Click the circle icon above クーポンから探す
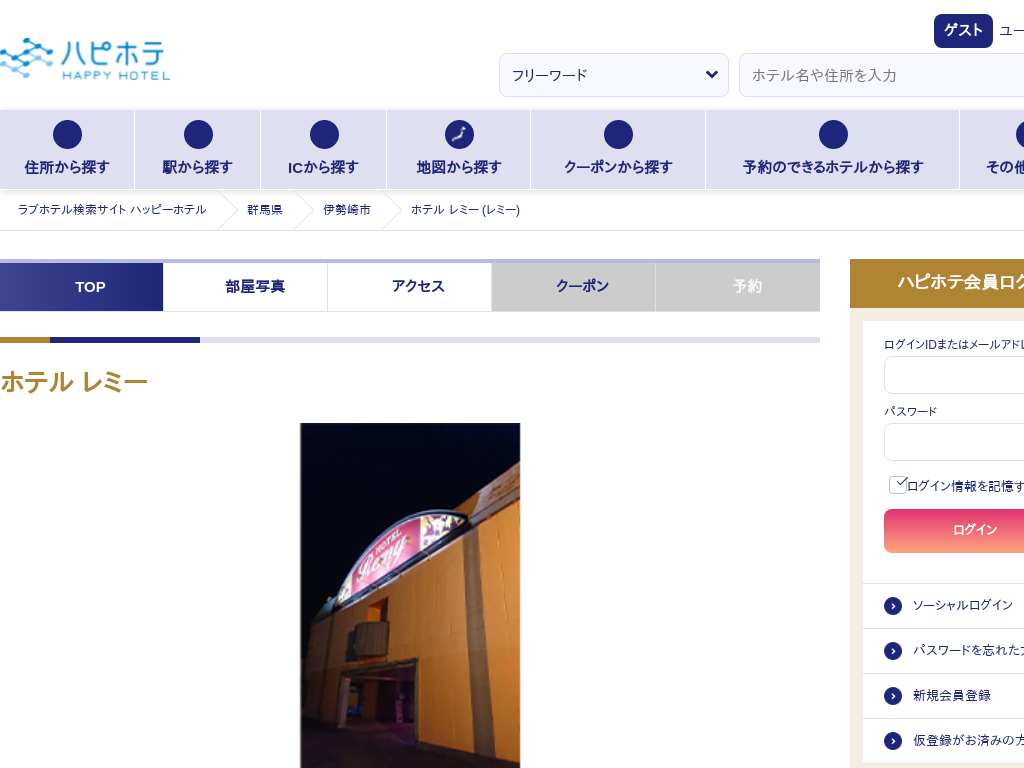Viewport: 1024px width, 768px height. (x=618, y=135)
